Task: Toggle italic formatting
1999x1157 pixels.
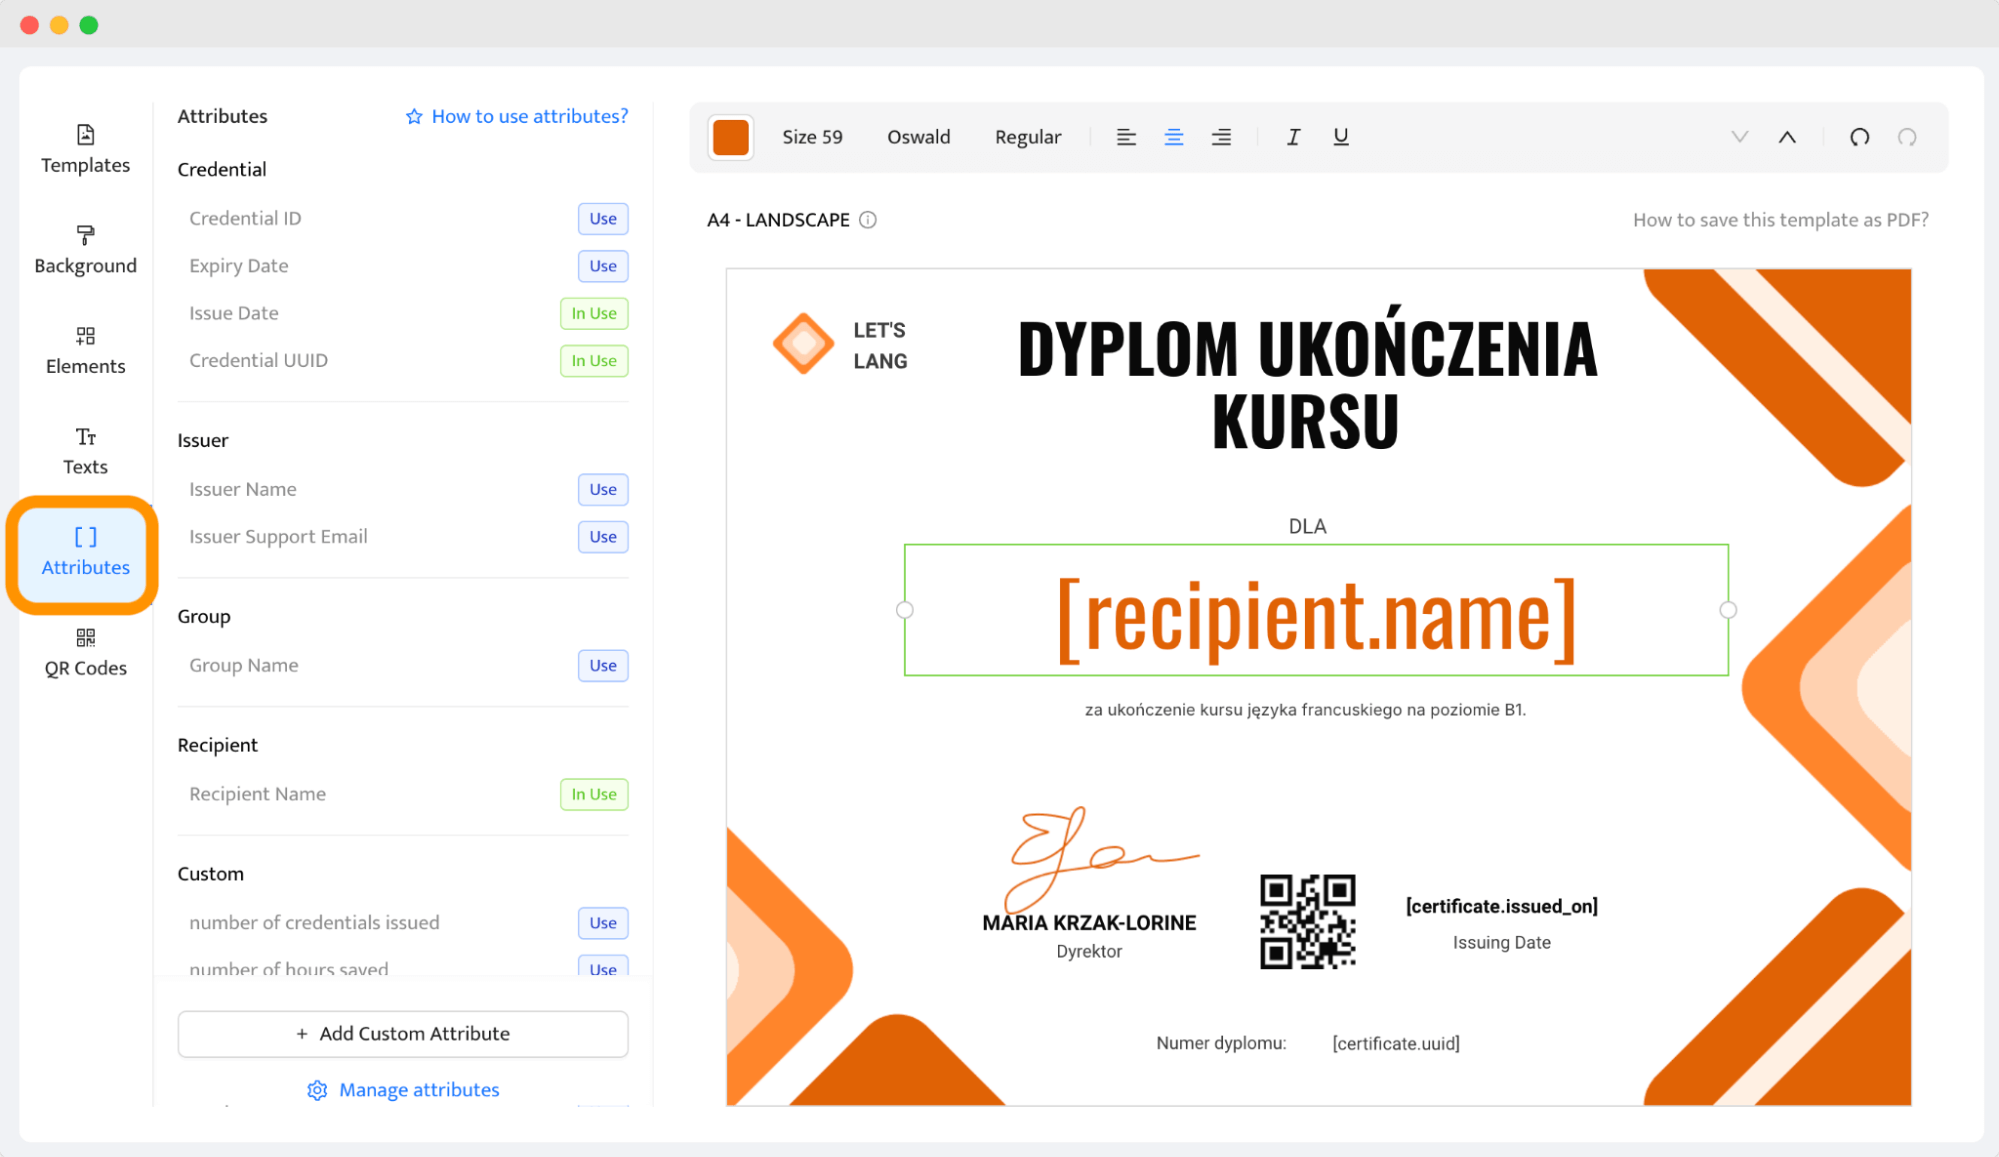Action: tap(1293, 137)
